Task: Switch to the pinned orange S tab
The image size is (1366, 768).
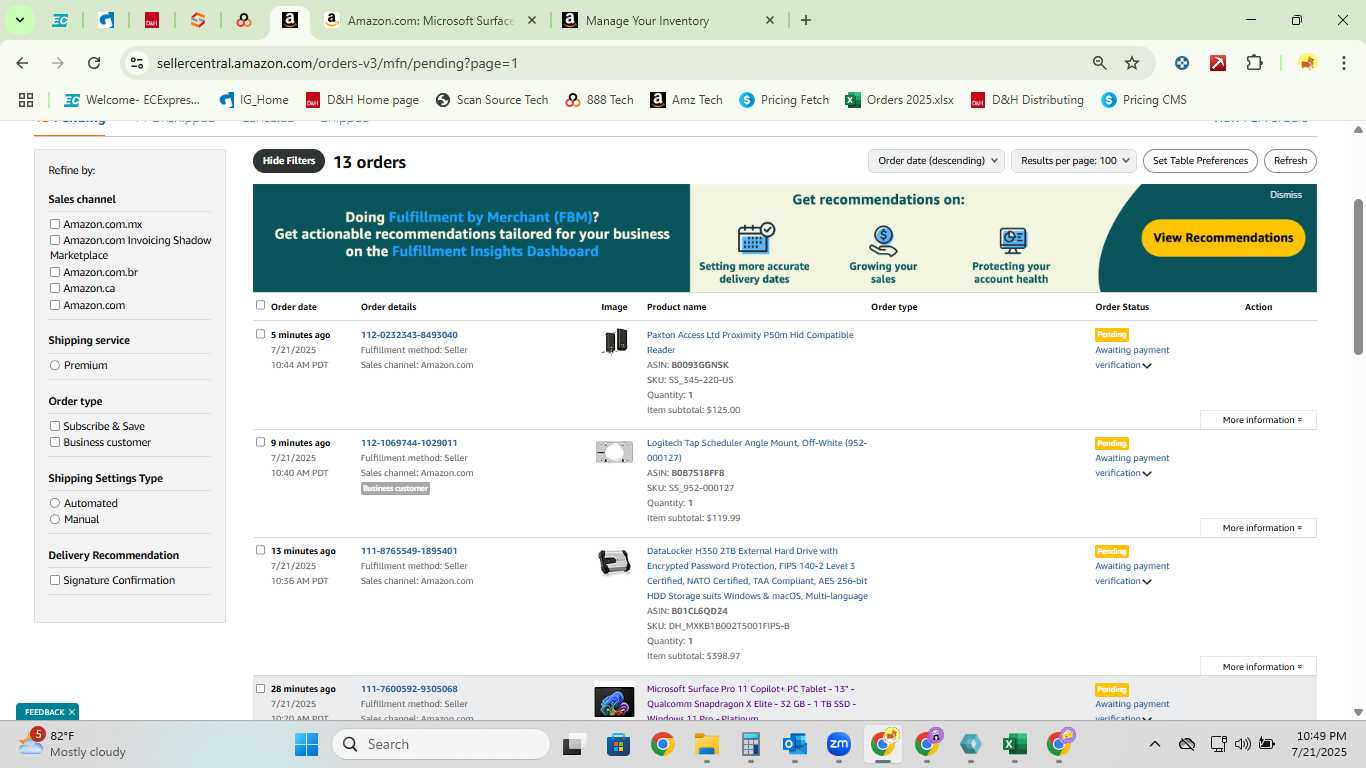Action: [x=198, y=20]
